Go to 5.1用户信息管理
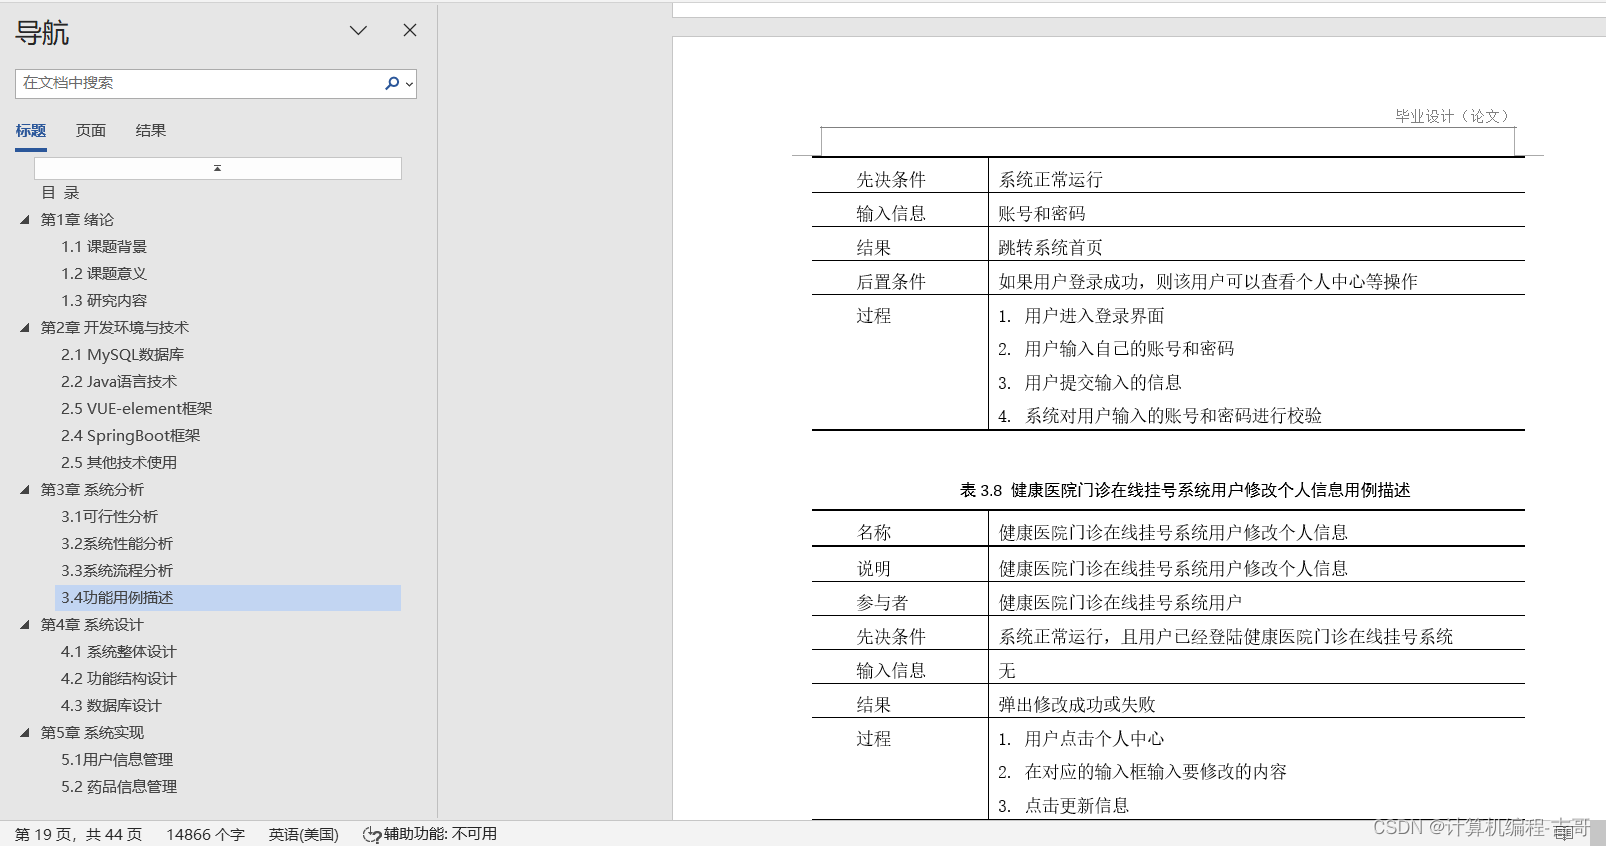 (x=117, y=760)
